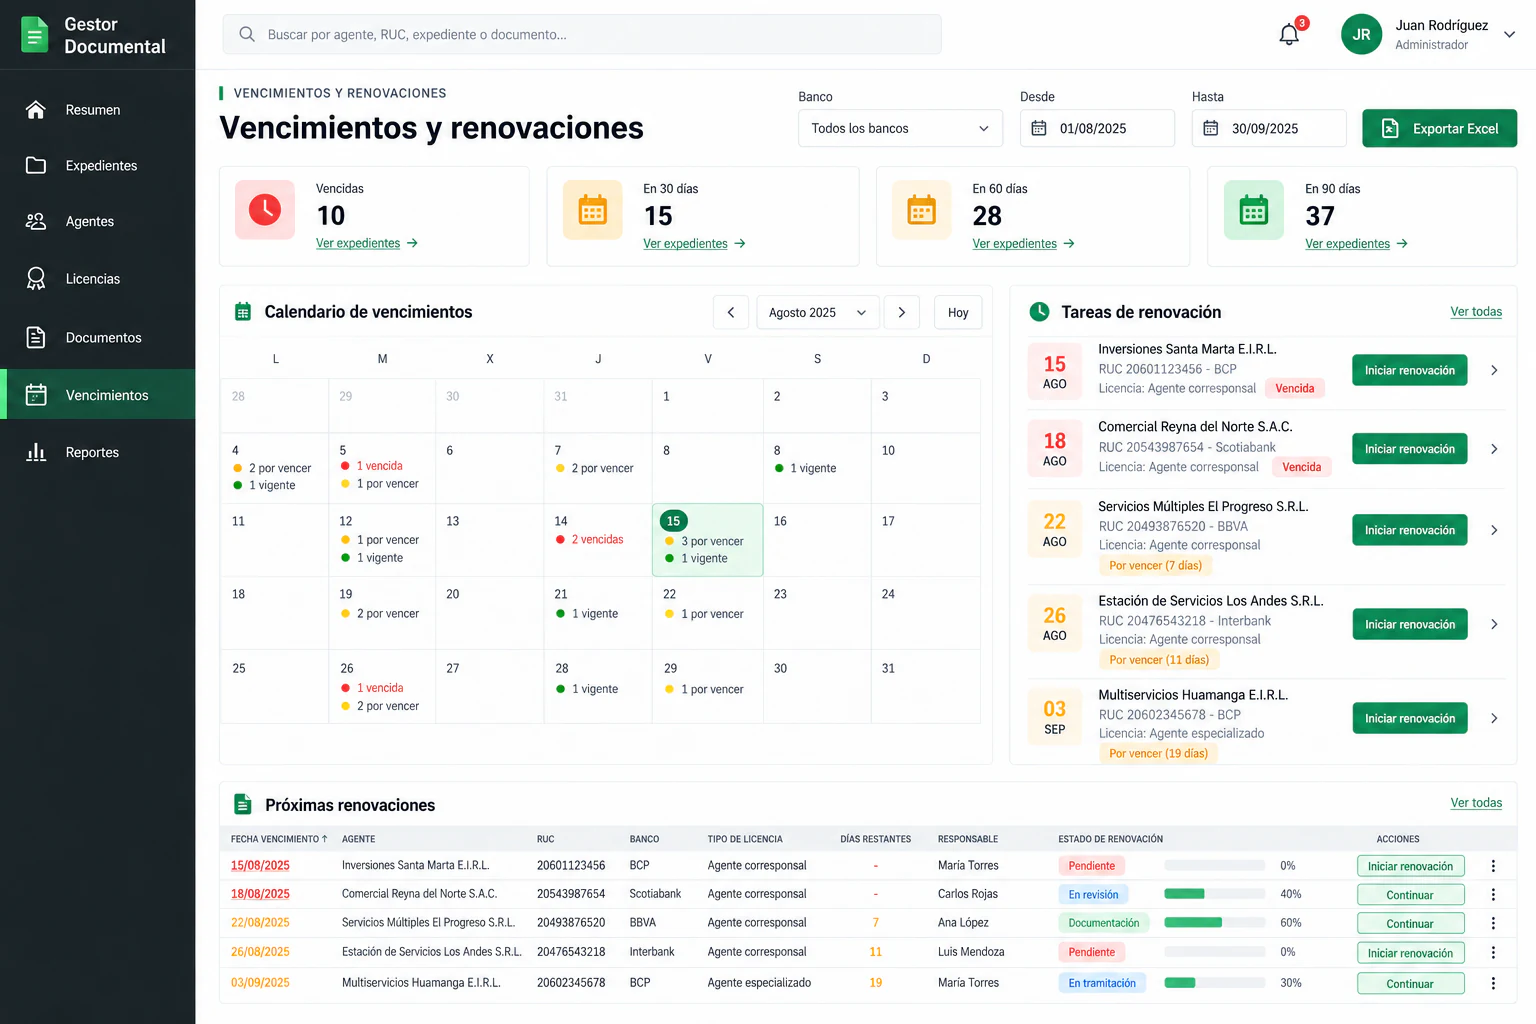Viewport: 1536px width, 1024px height.
Task: Click the search magnifier icon
Action: 247,34
